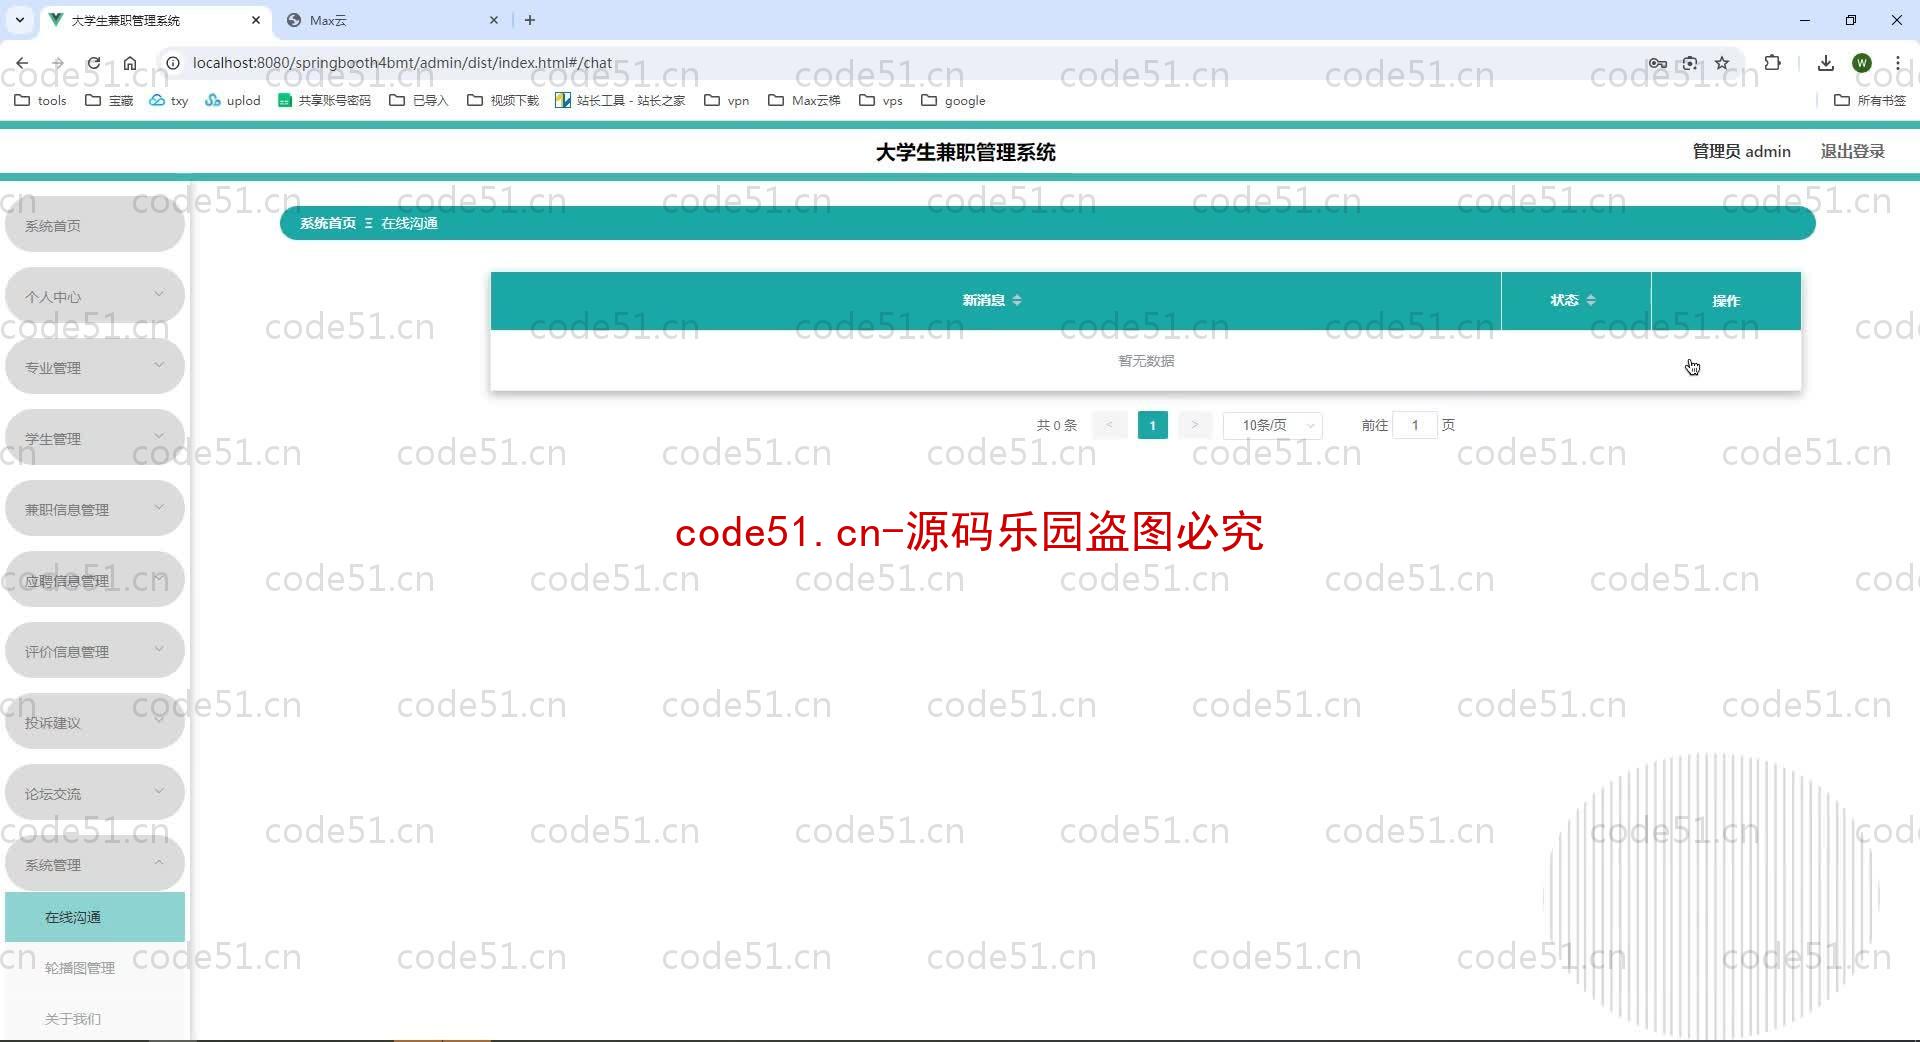Open browser downloads icon
This screenshot has height=1042, width=1920.
tap(1826, 63)
